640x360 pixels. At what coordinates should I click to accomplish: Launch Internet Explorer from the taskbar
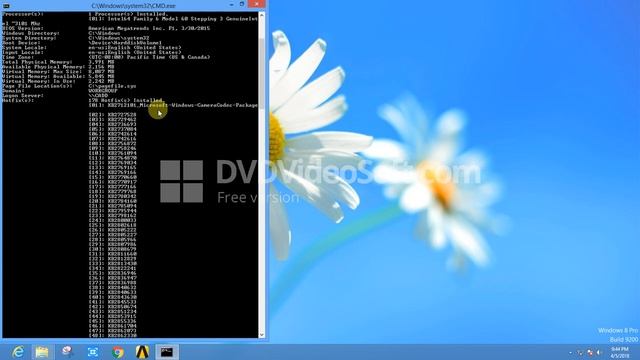tap(18, 352)
